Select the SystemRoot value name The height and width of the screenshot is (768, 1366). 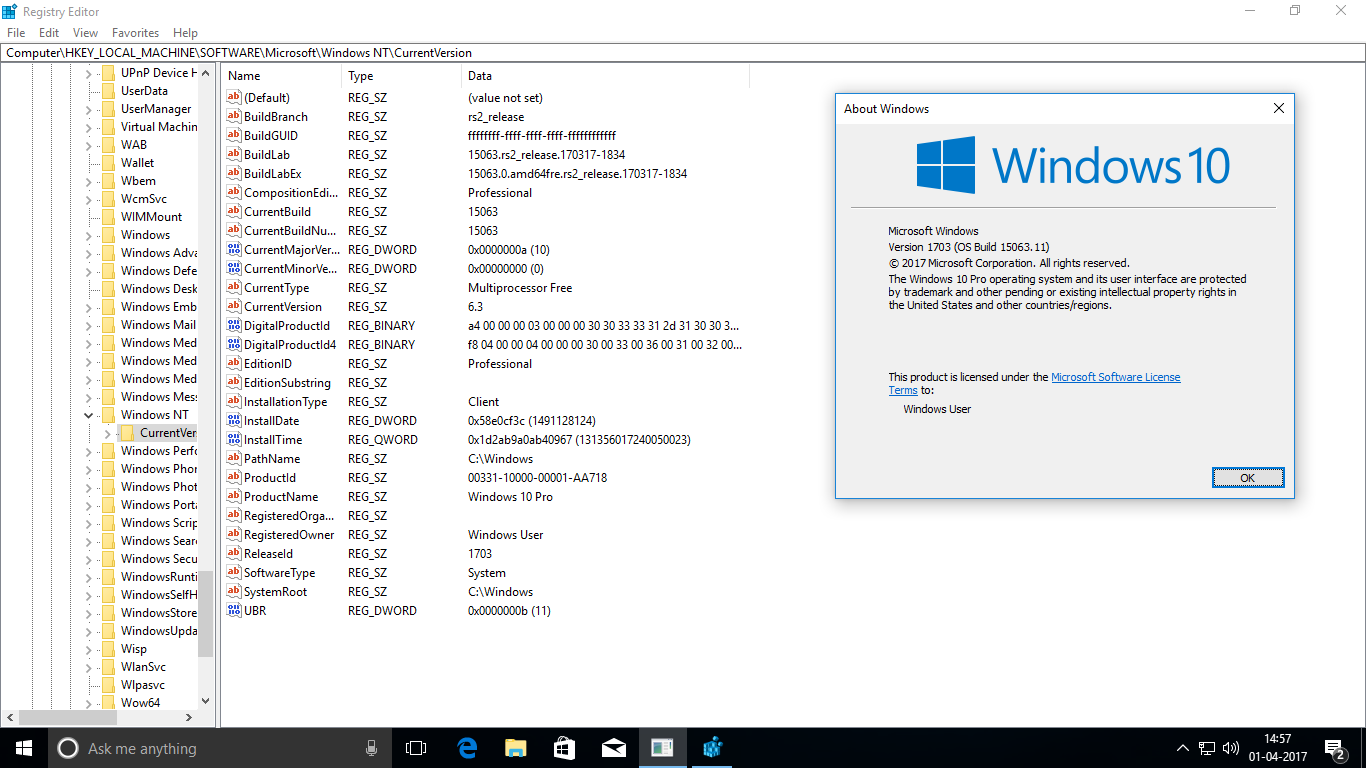click(x=275, y=592)
